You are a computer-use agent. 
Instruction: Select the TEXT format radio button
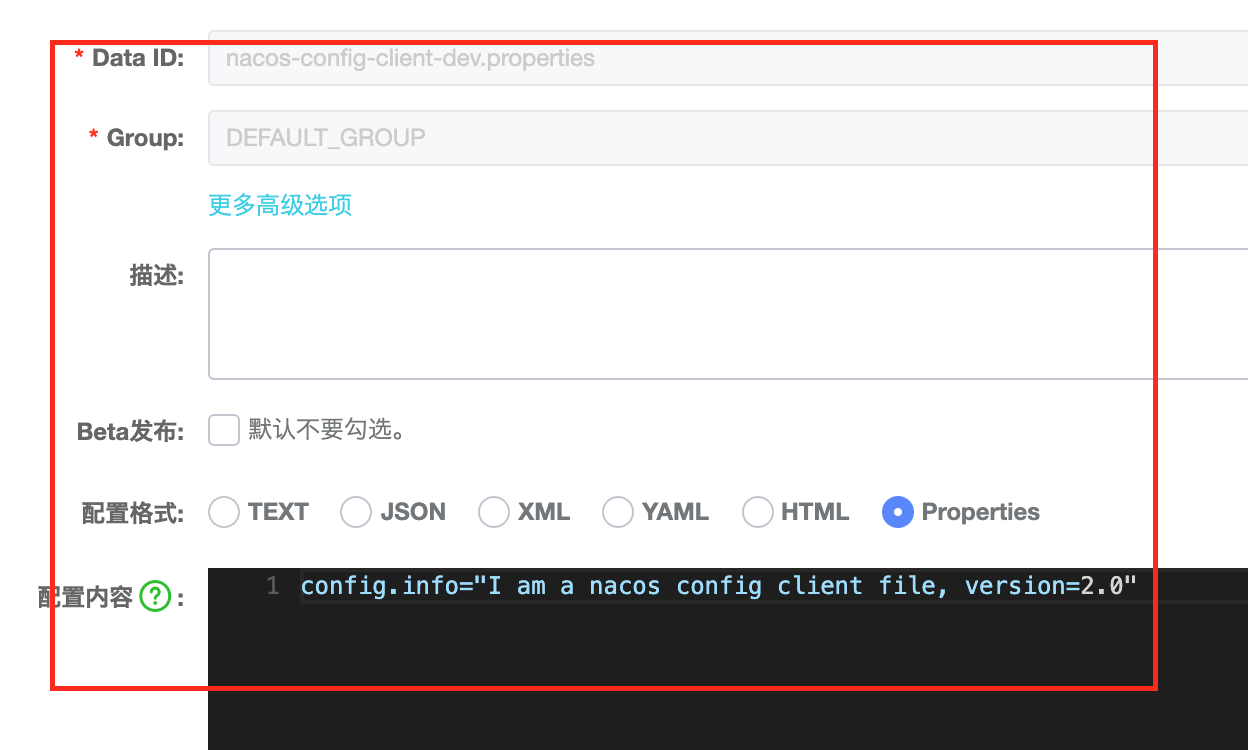point(224,512)
